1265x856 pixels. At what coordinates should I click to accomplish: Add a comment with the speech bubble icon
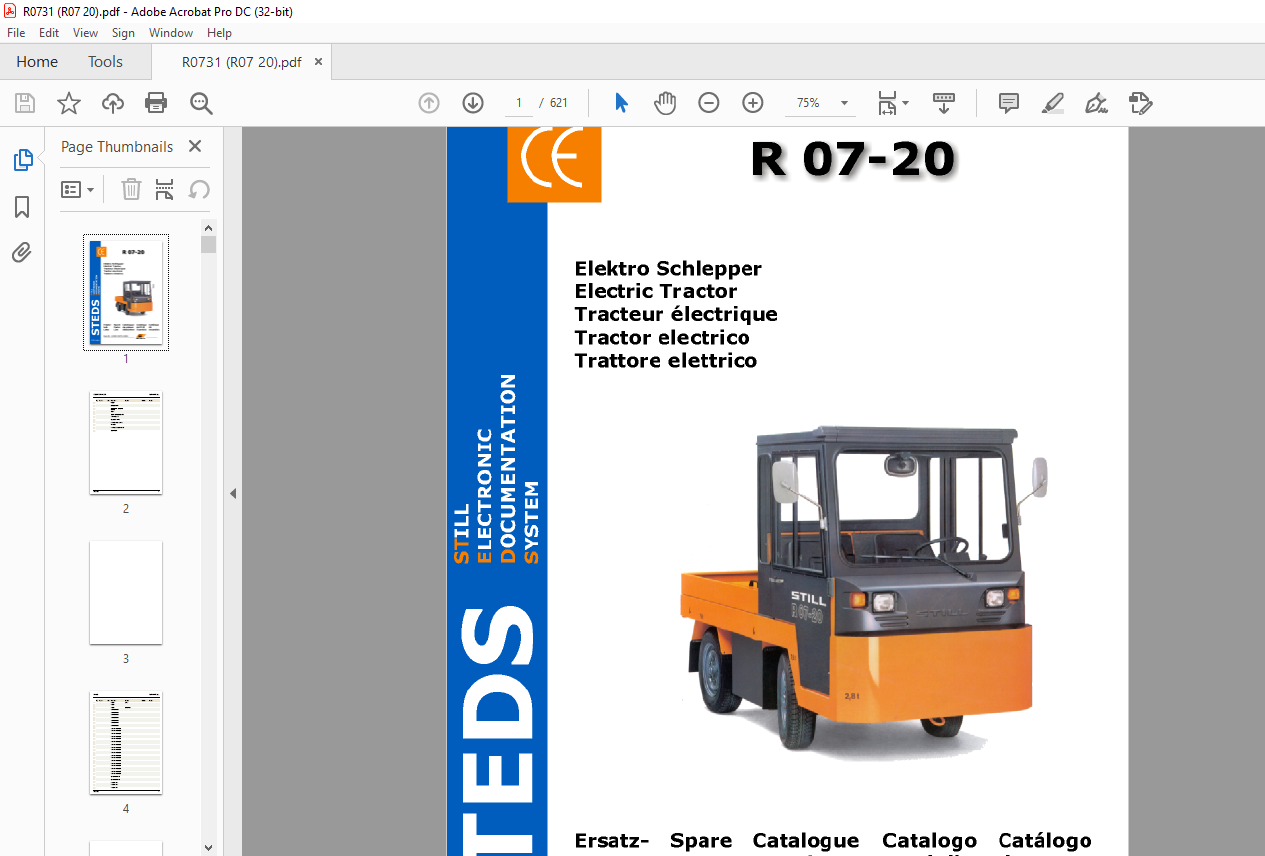tap(1009, 103)
